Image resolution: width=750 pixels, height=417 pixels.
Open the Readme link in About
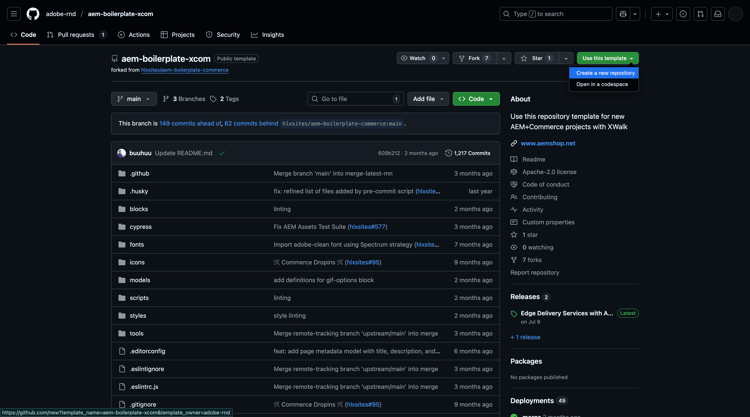click(x=533, y=159)
